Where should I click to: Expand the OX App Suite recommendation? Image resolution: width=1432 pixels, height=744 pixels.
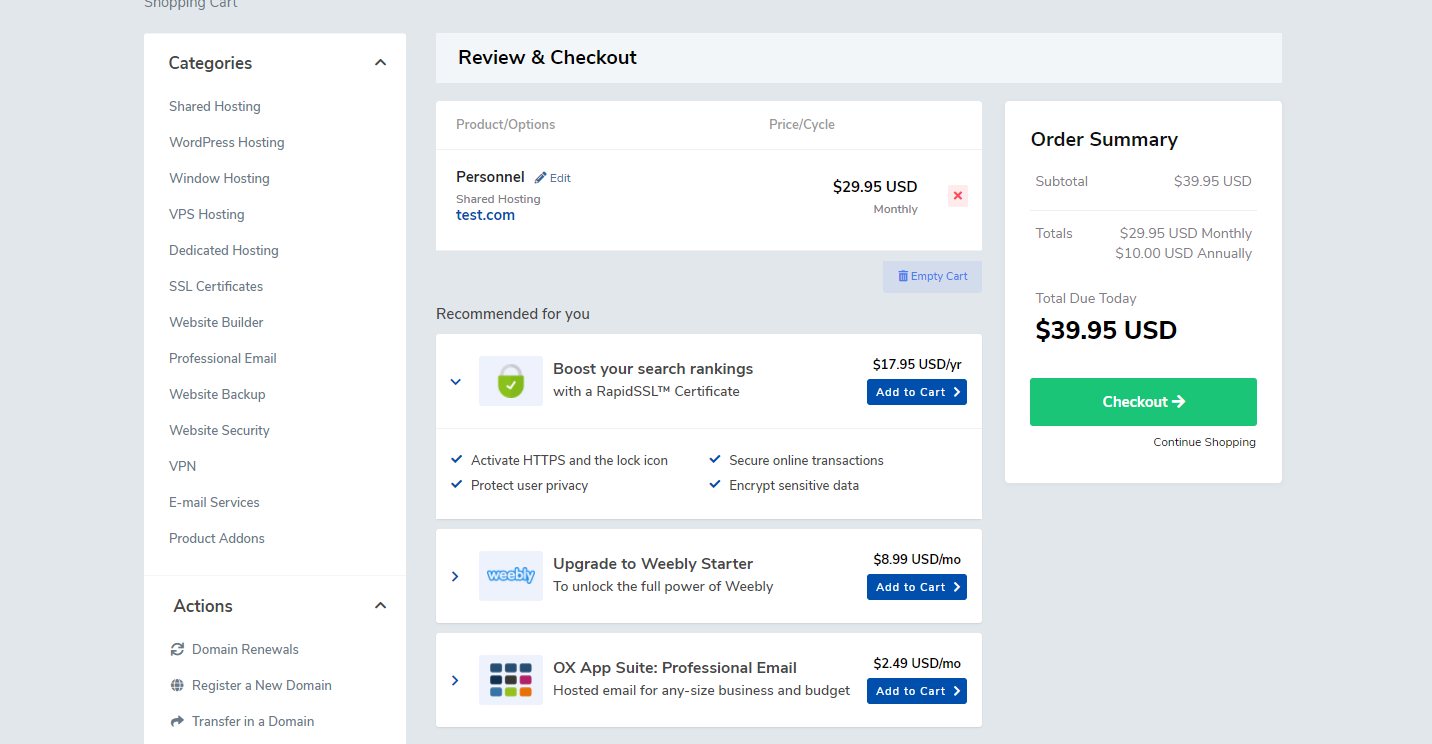[455, 681]
